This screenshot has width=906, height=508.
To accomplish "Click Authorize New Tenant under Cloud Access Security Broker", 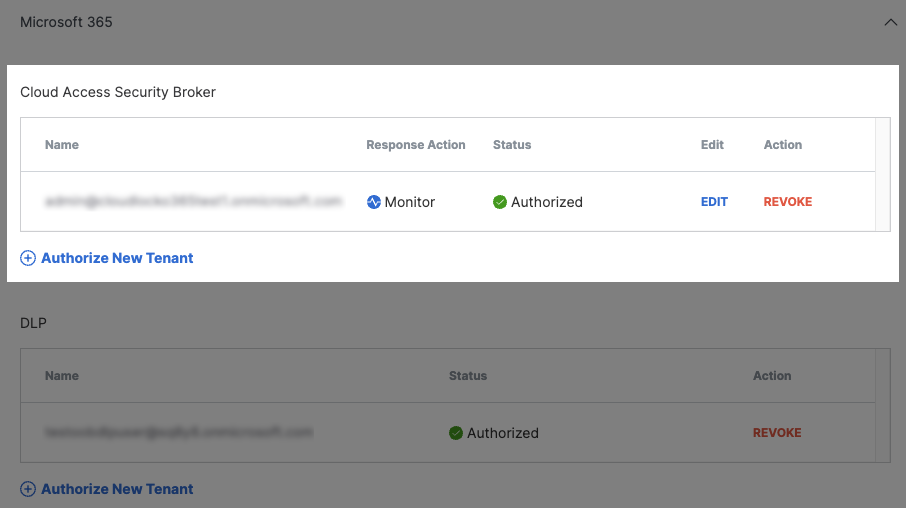I will (117, 258).
